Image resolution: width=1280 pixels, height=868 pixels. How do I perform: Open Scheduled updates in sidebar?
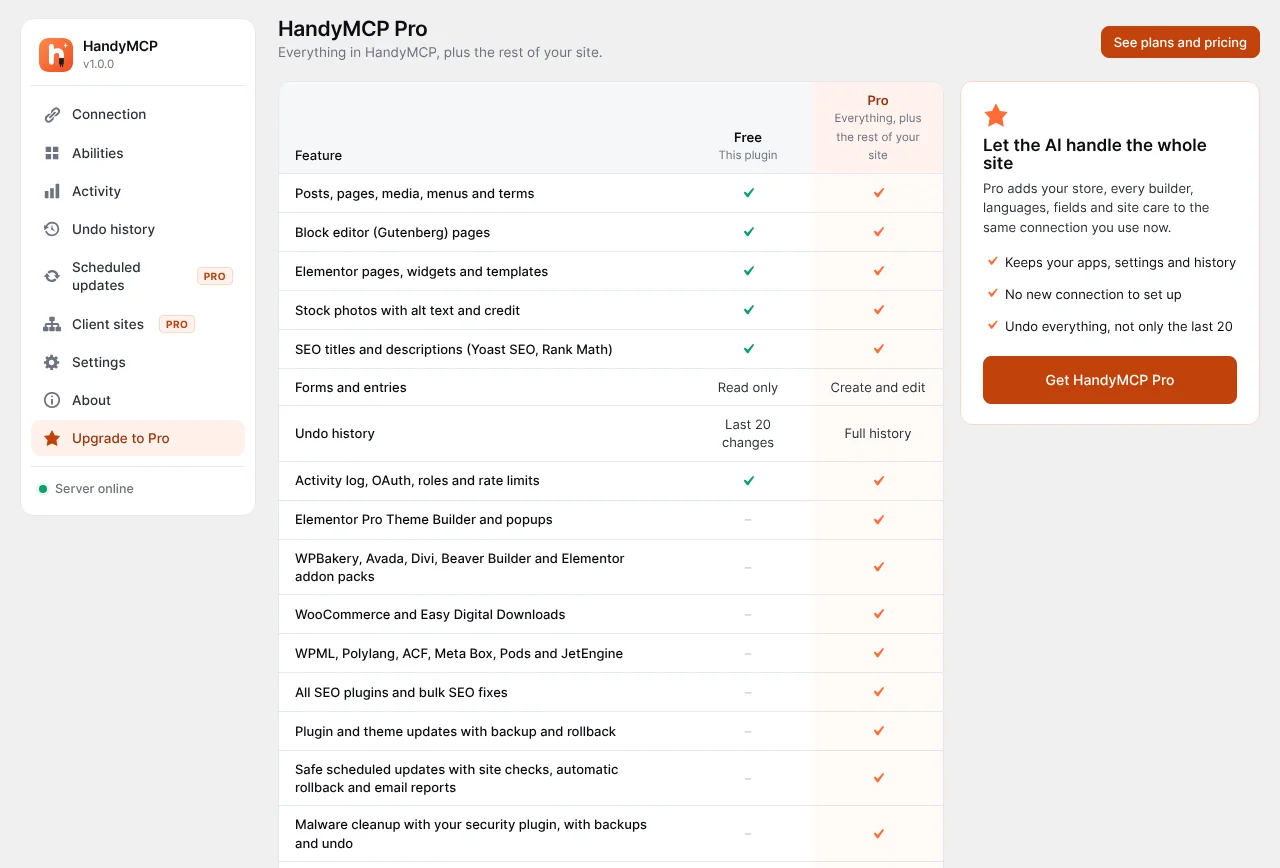click(138, 276)
